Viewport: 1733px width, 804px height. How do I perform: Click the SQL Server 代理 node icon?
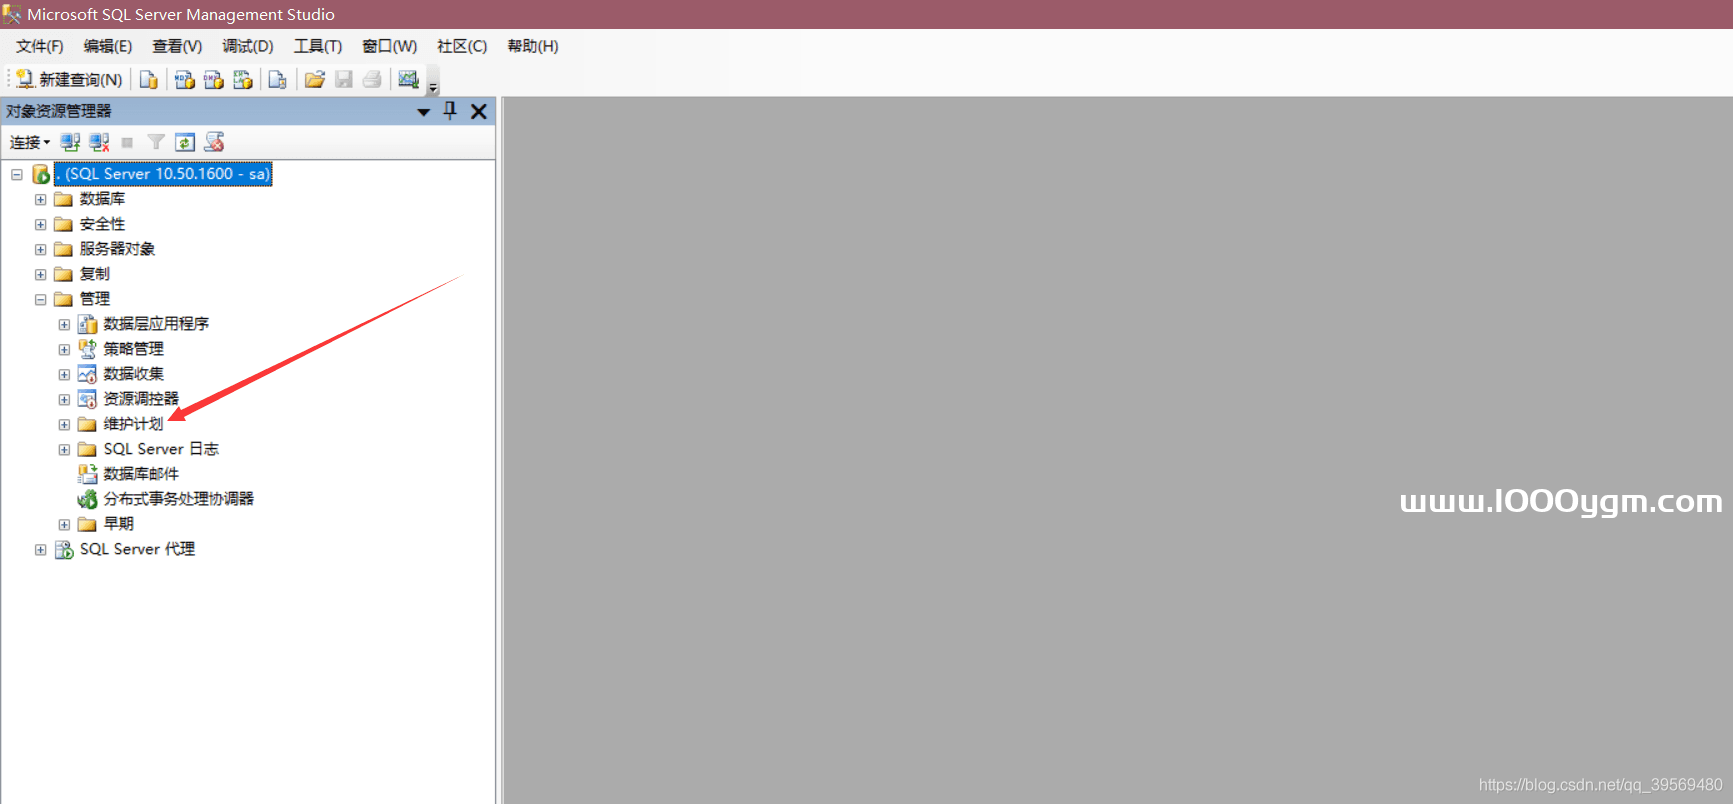64,549
